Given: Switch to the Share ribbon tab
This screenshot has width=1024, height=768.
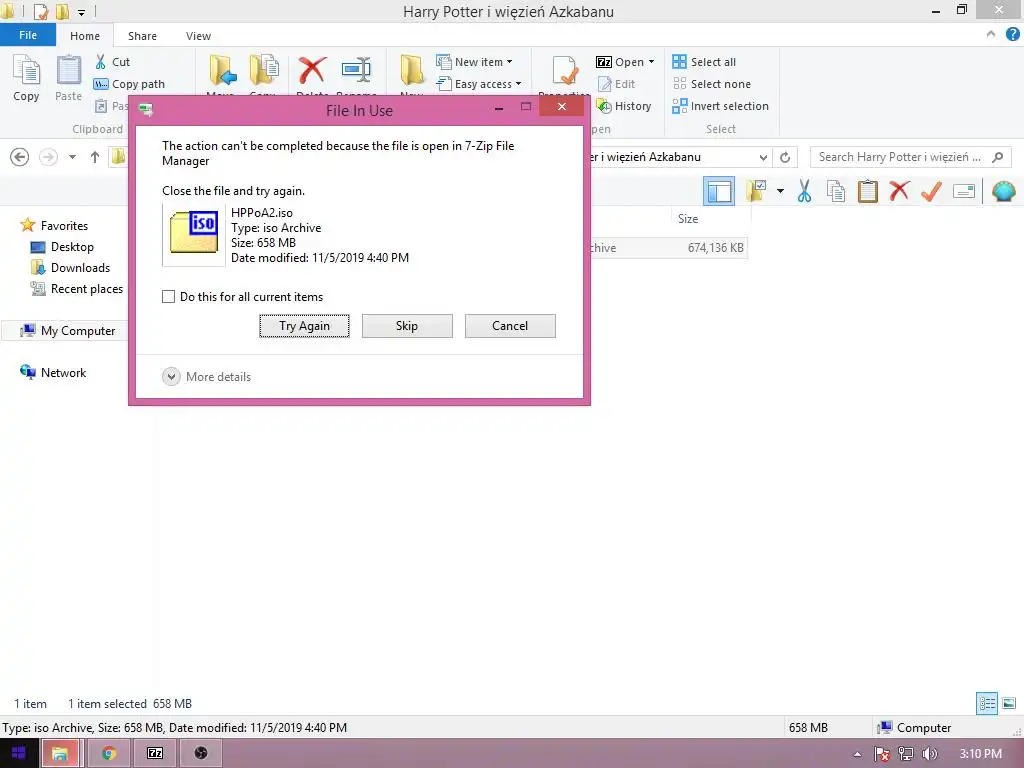Looking at the screenshot, I should point(142,36).
